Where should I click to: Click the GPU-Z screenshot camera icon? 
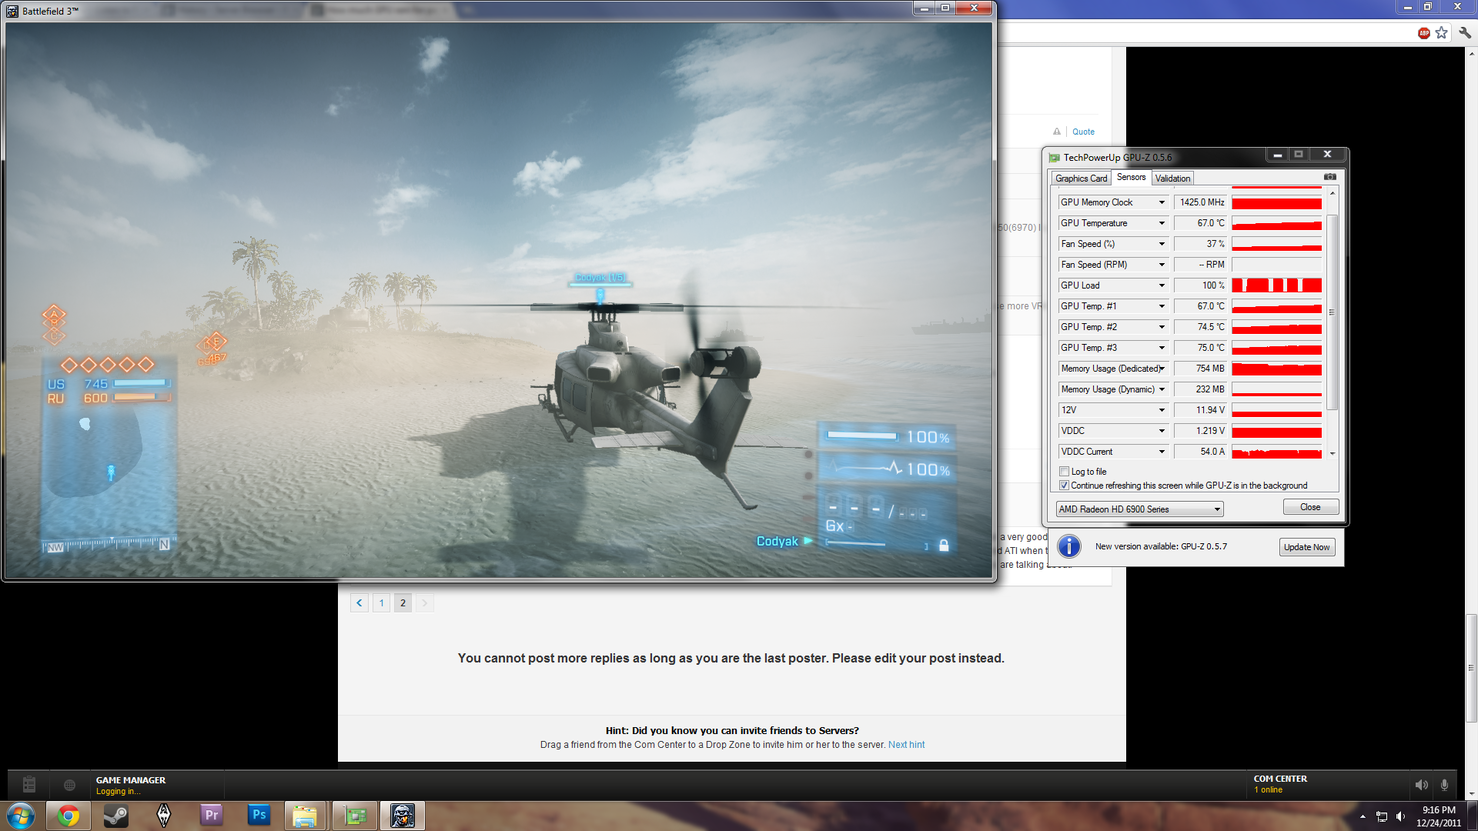pyautogui.click(x=1330, y=177)
